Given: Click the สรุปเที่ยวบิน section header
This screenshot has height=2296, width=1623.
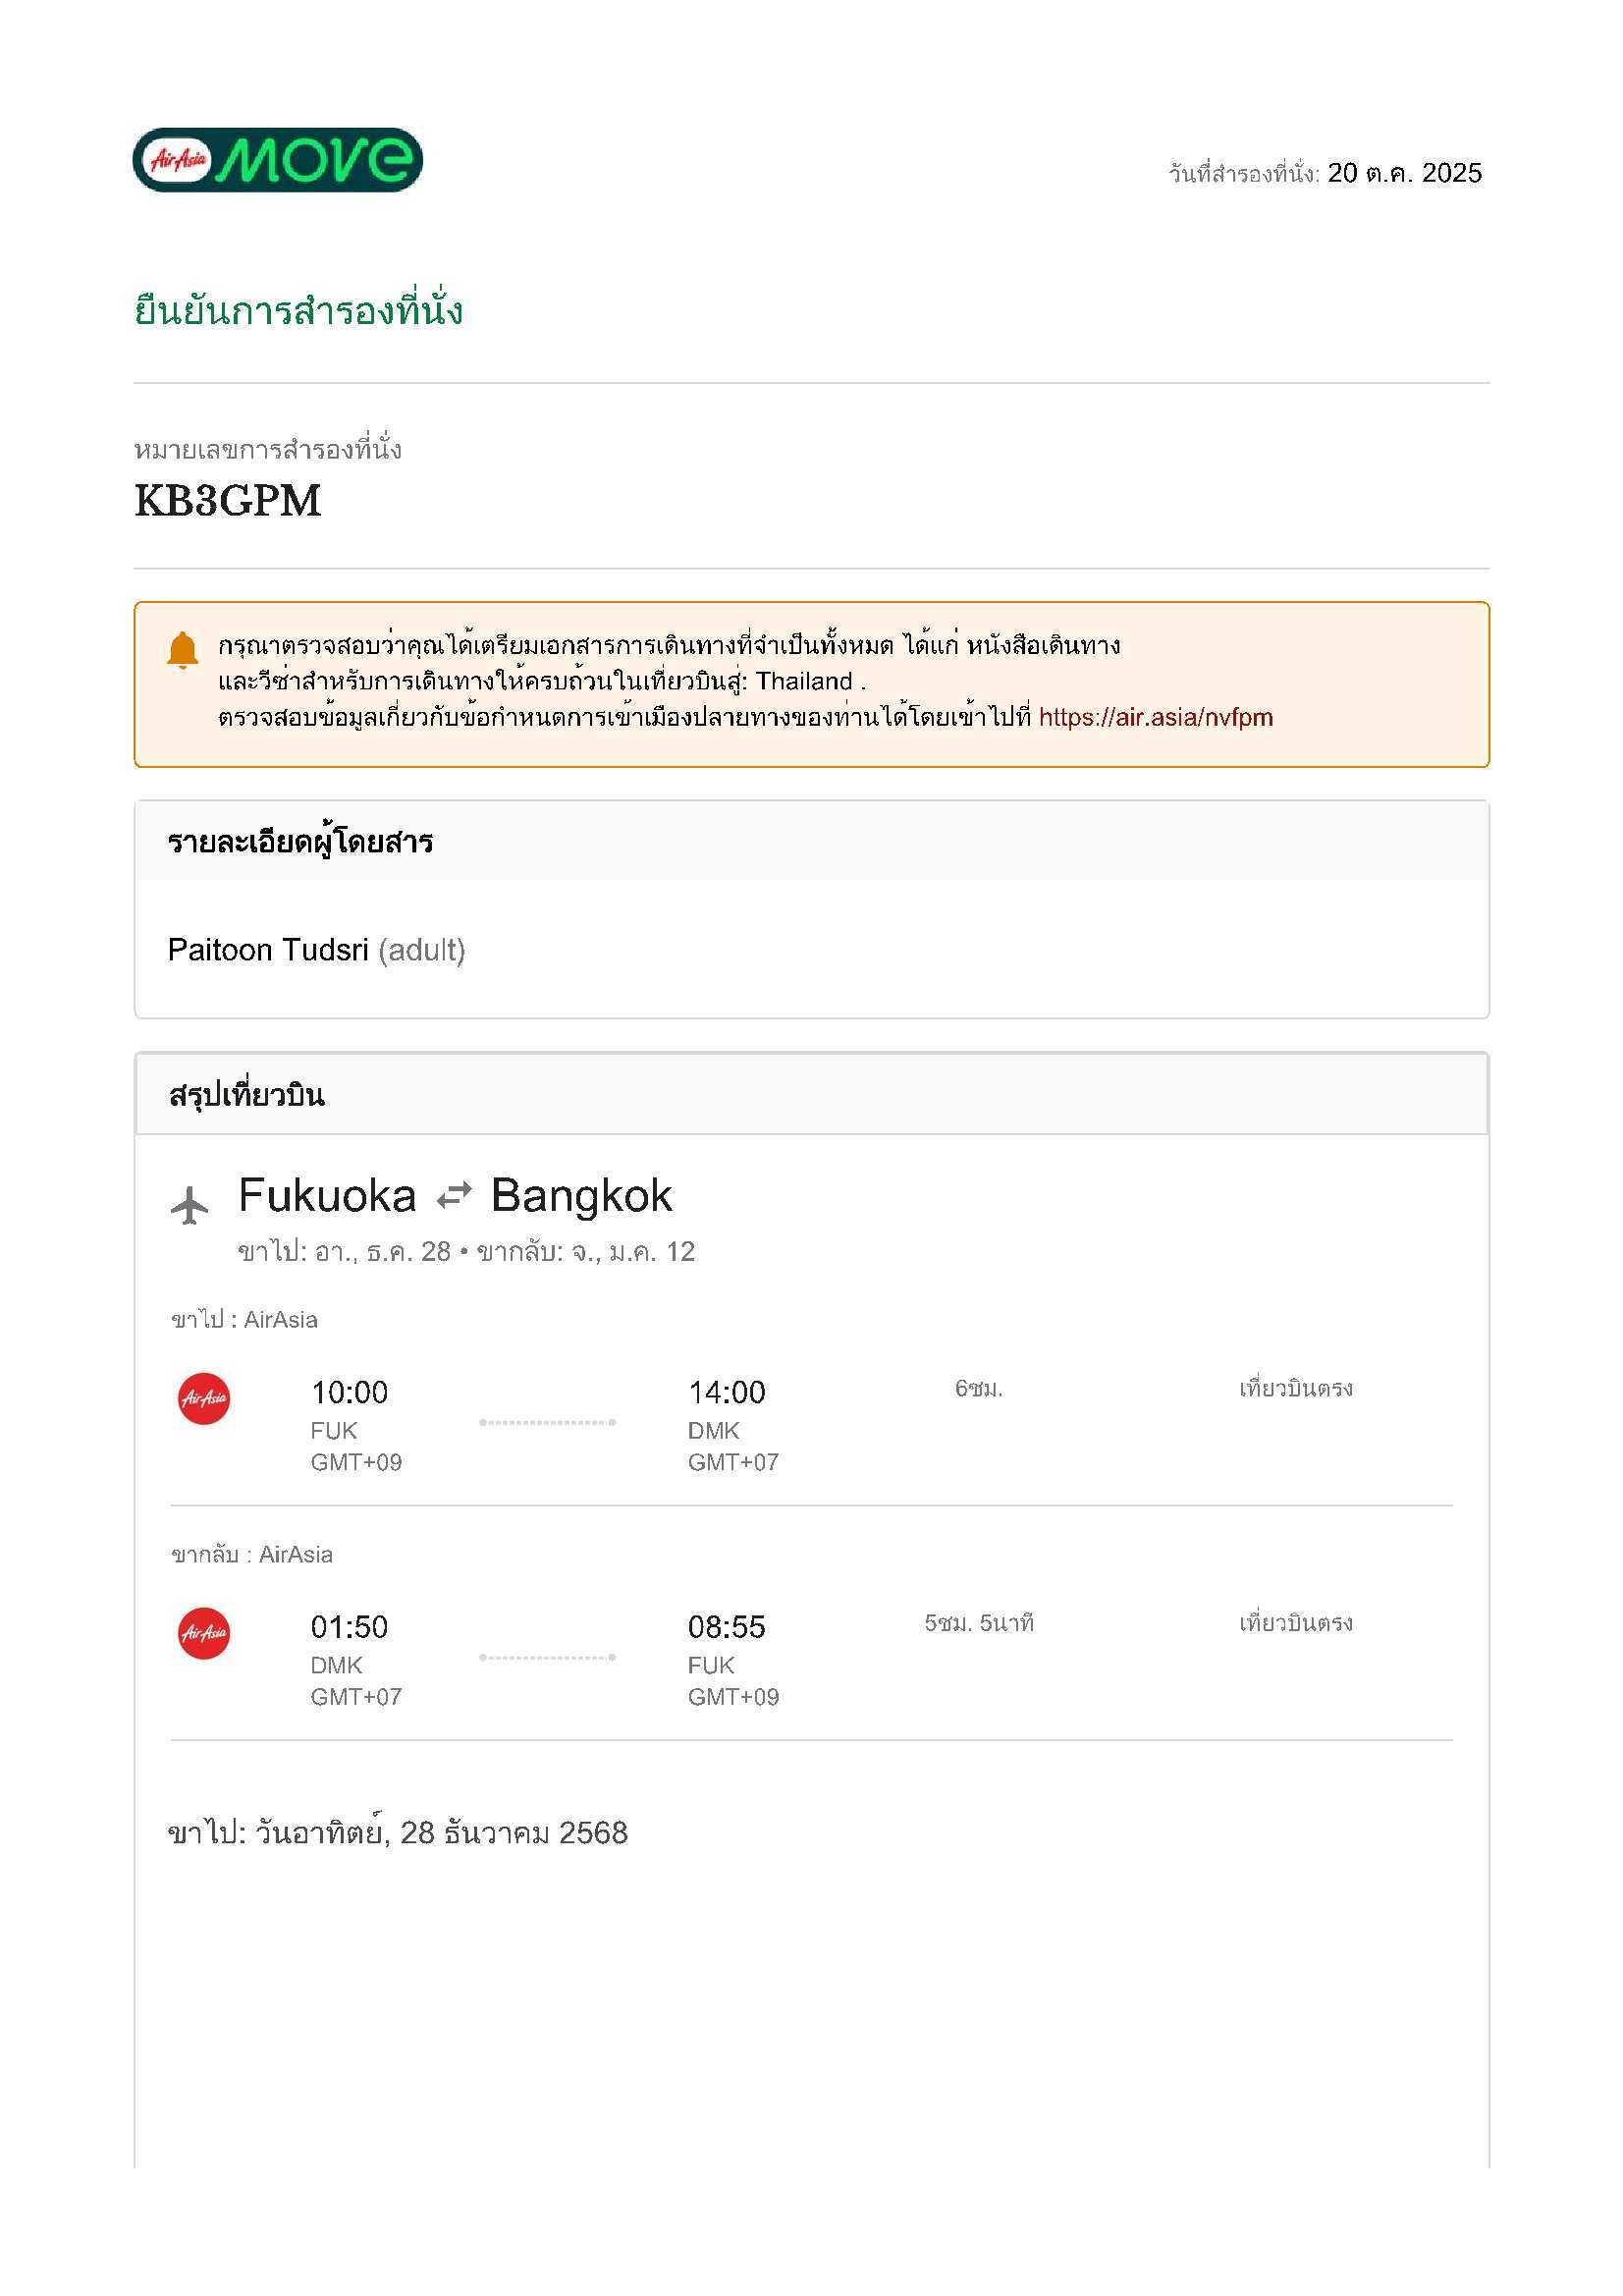Looking at the screenshot, I should point(247,1095).
